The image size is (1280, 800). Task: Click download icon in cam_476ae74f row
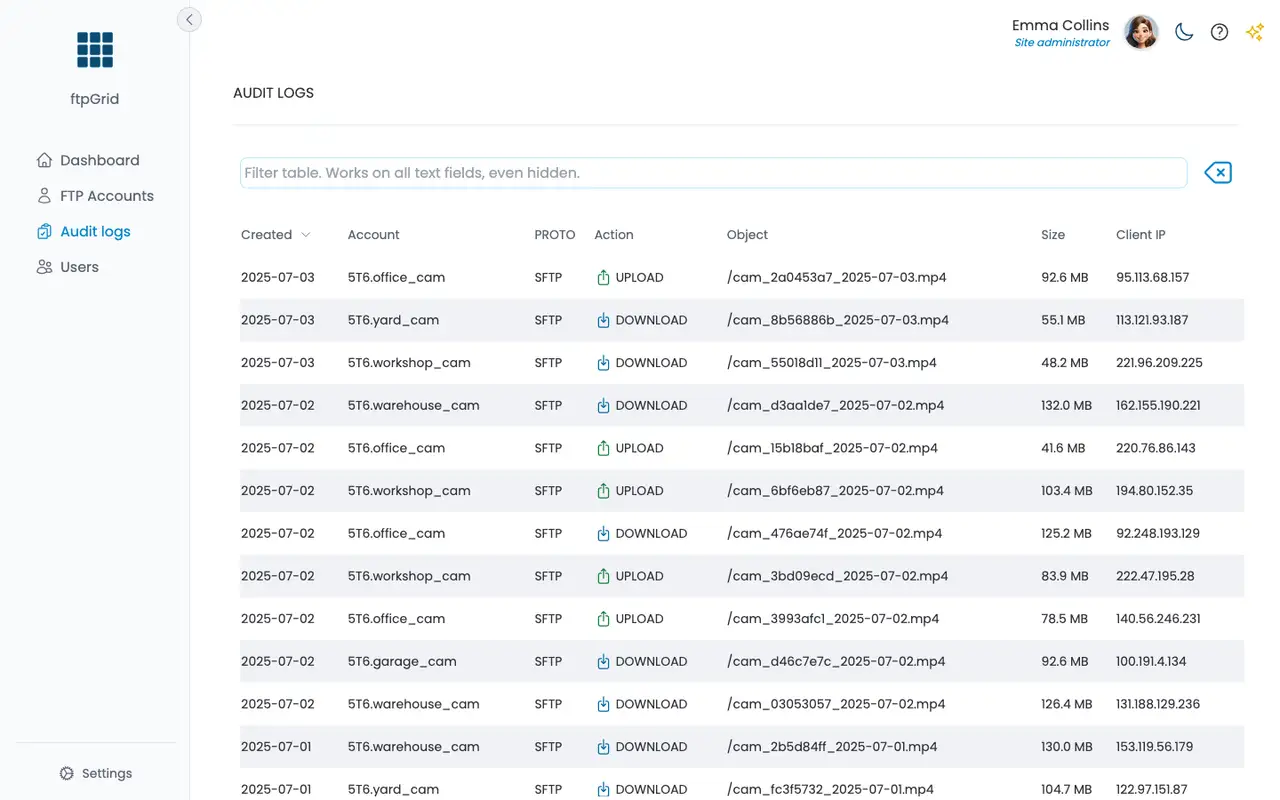(603, 534)
